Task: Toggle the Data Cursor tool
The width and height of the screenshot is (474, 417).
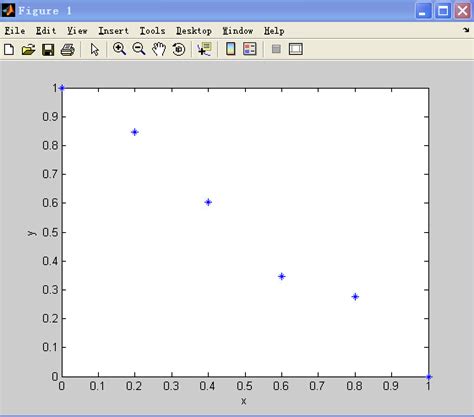Action: click(204, 49)
